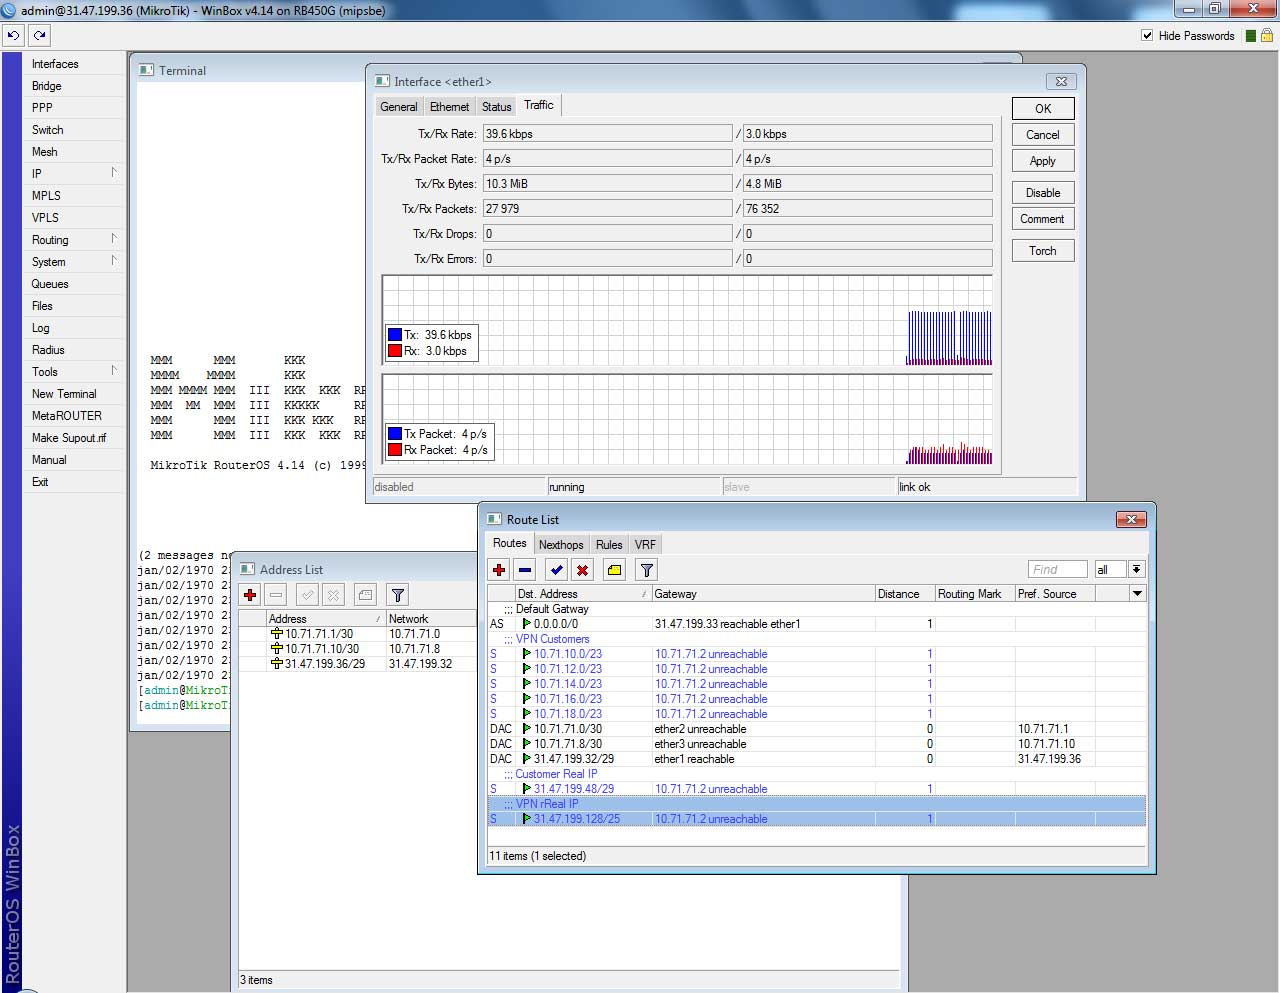Add a new address in Address List
The height and width of the screenshot is (993, 1280).
[250, 595]
